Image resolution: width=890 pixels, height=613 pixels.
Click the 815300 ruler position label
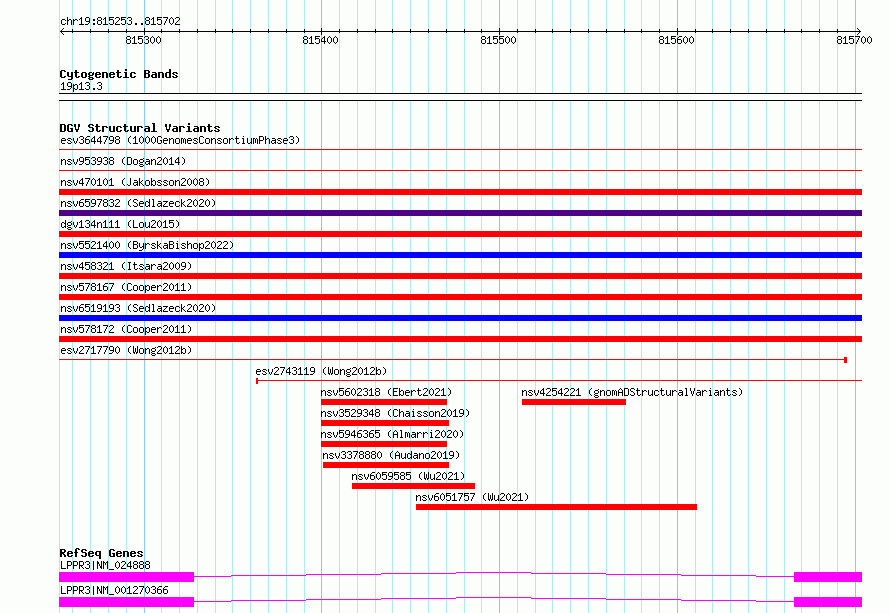(x=143, y=40)
